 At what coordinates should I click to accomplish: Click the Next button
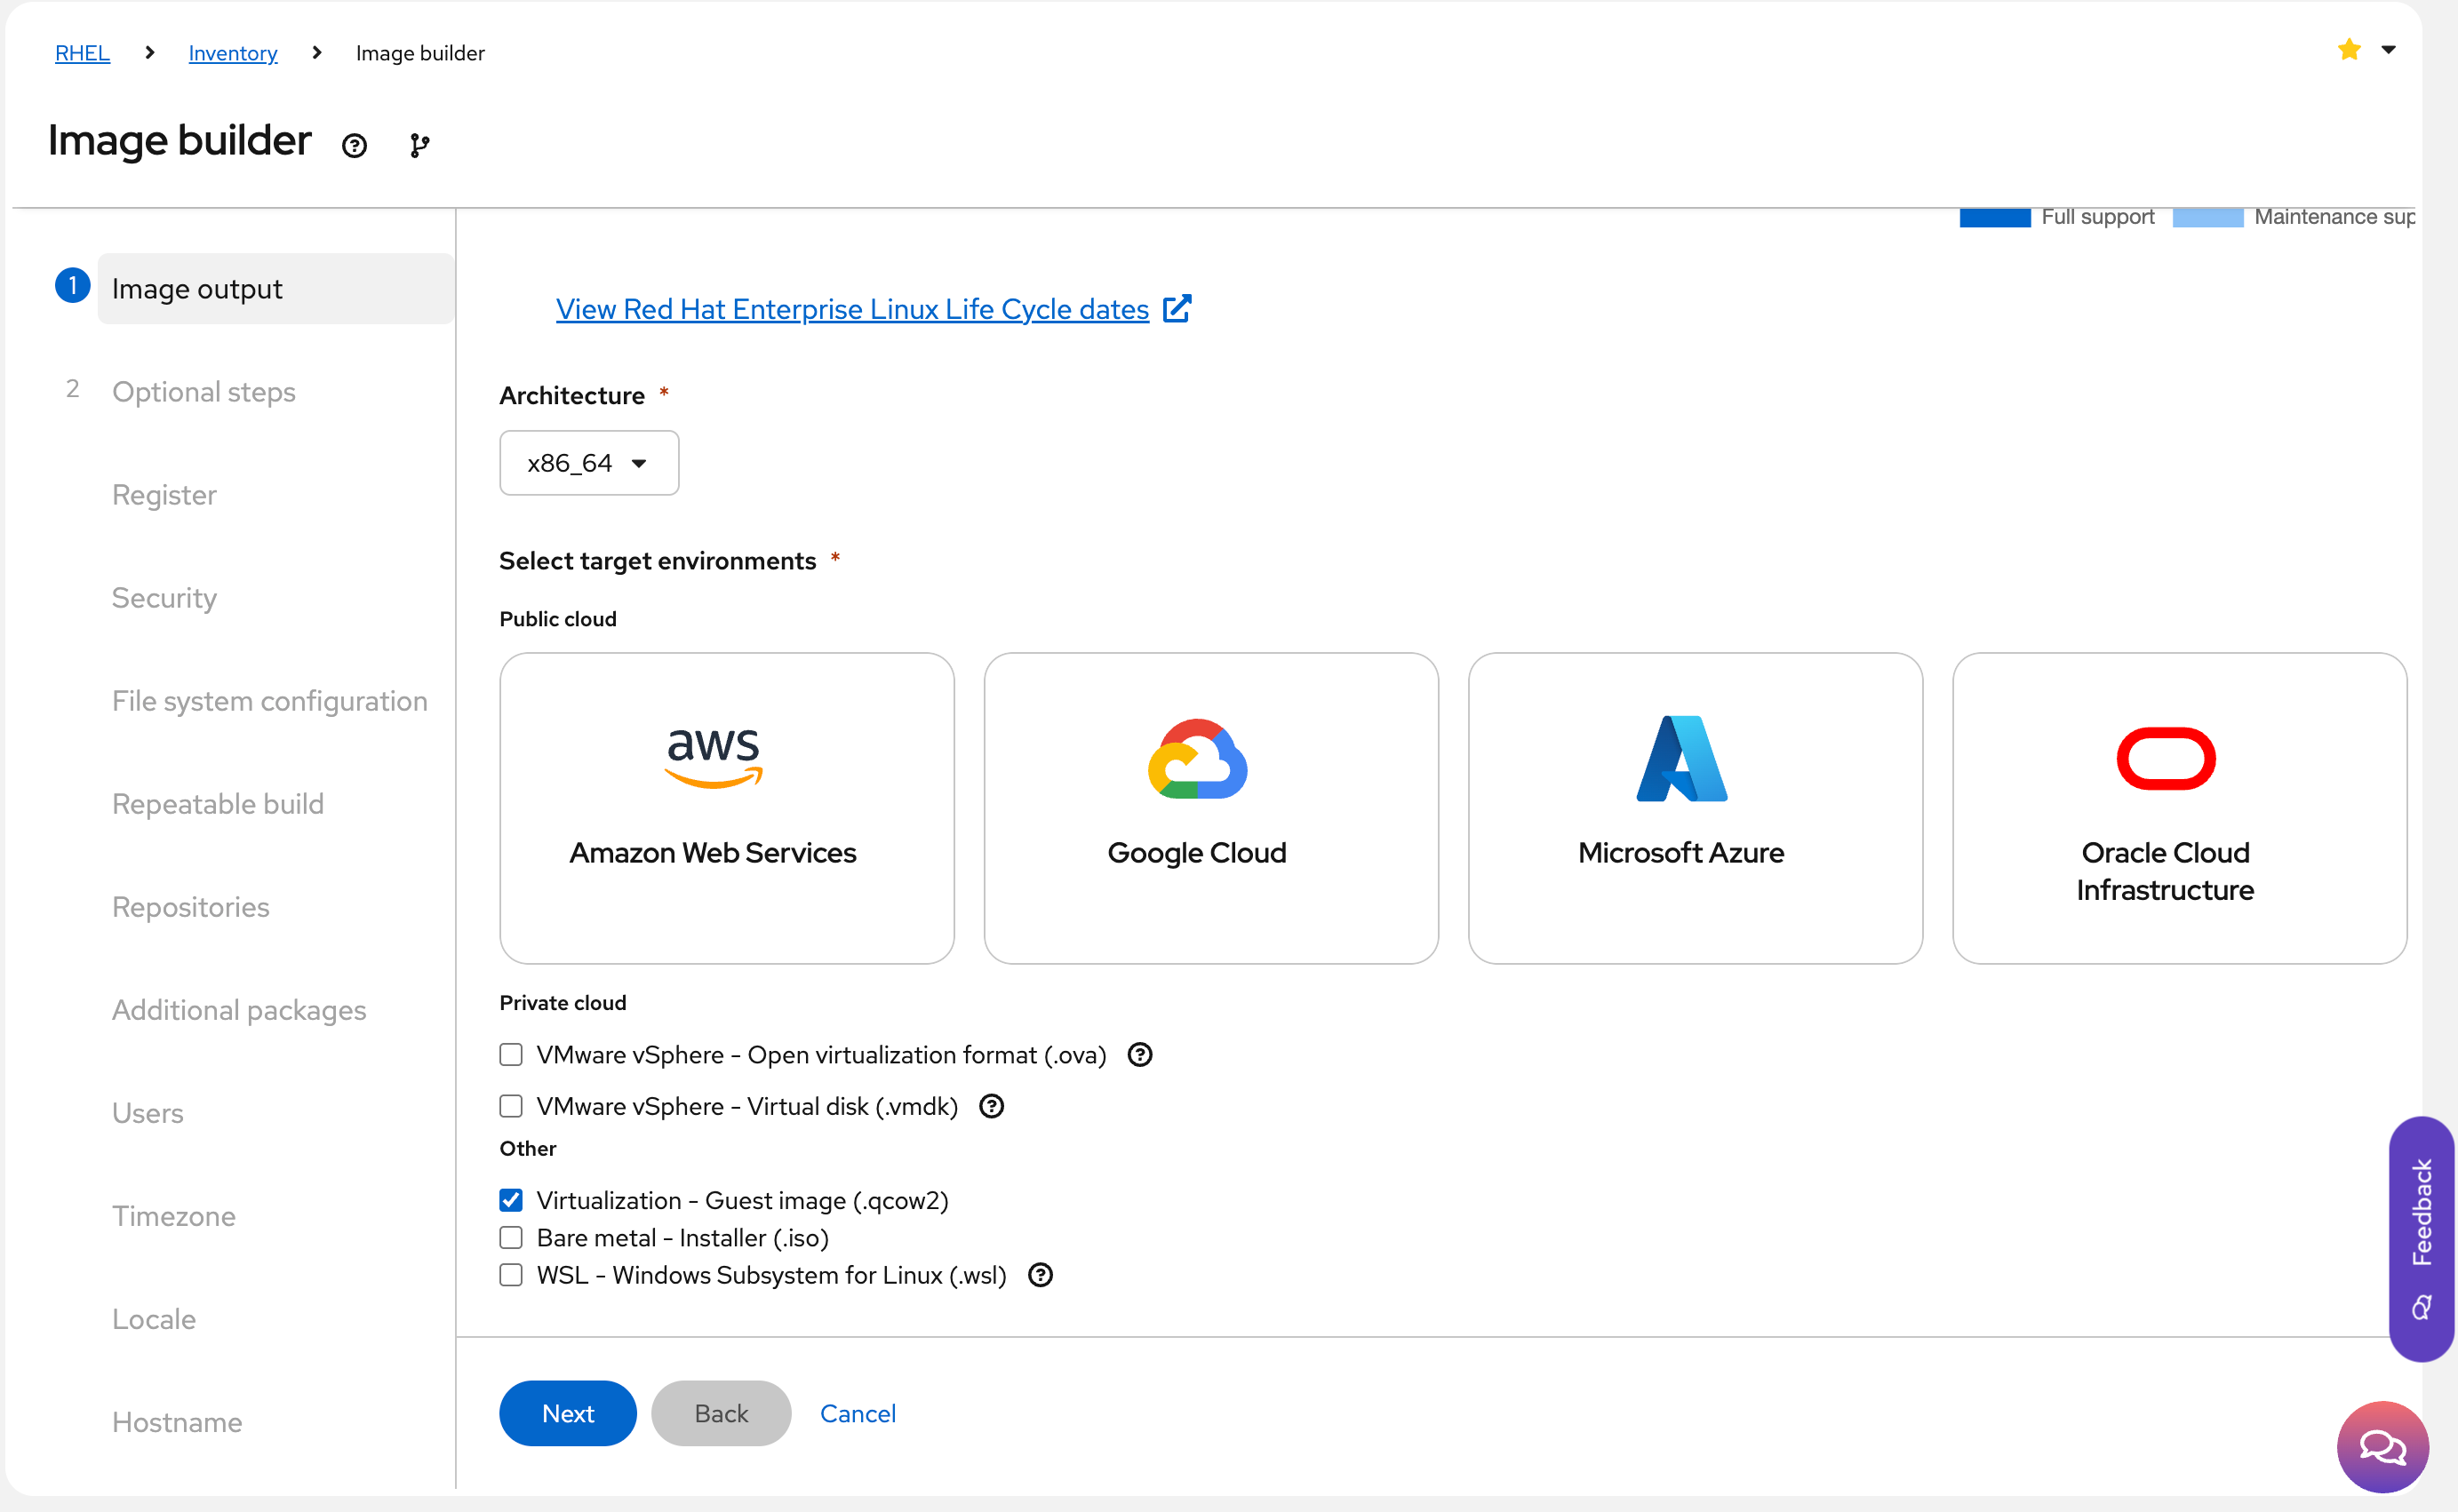pos(567,1413)
